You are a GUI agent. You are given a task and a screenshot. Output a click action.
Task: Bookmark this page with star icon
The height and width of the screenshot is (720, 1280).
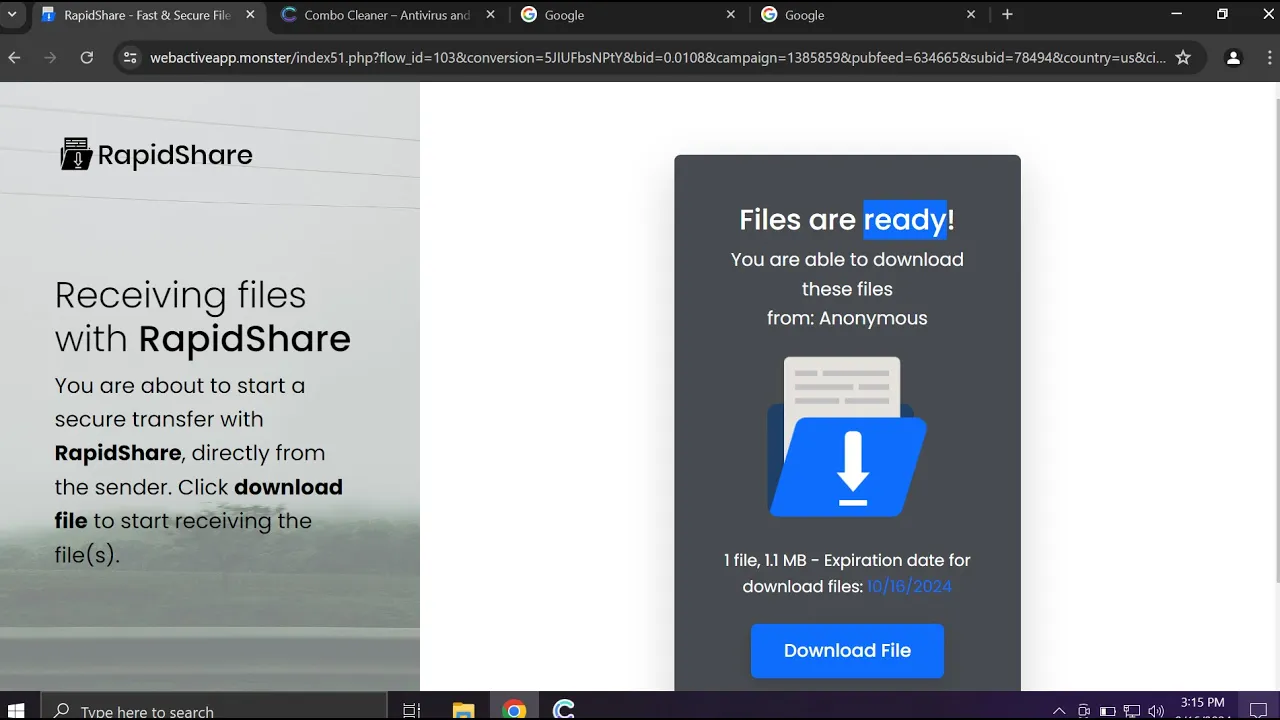(1183, 58)
